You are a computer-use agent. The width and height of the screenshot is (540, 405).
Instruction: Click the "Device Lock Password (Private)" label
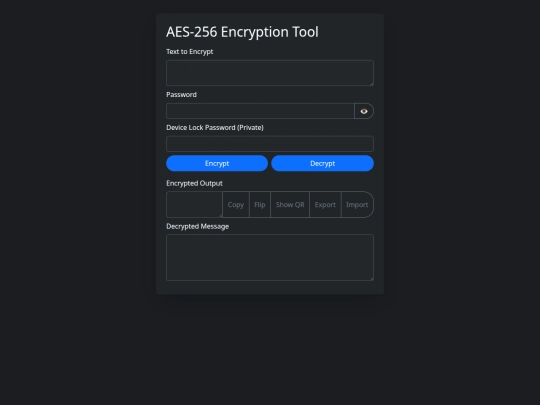(x=215, y=127)
